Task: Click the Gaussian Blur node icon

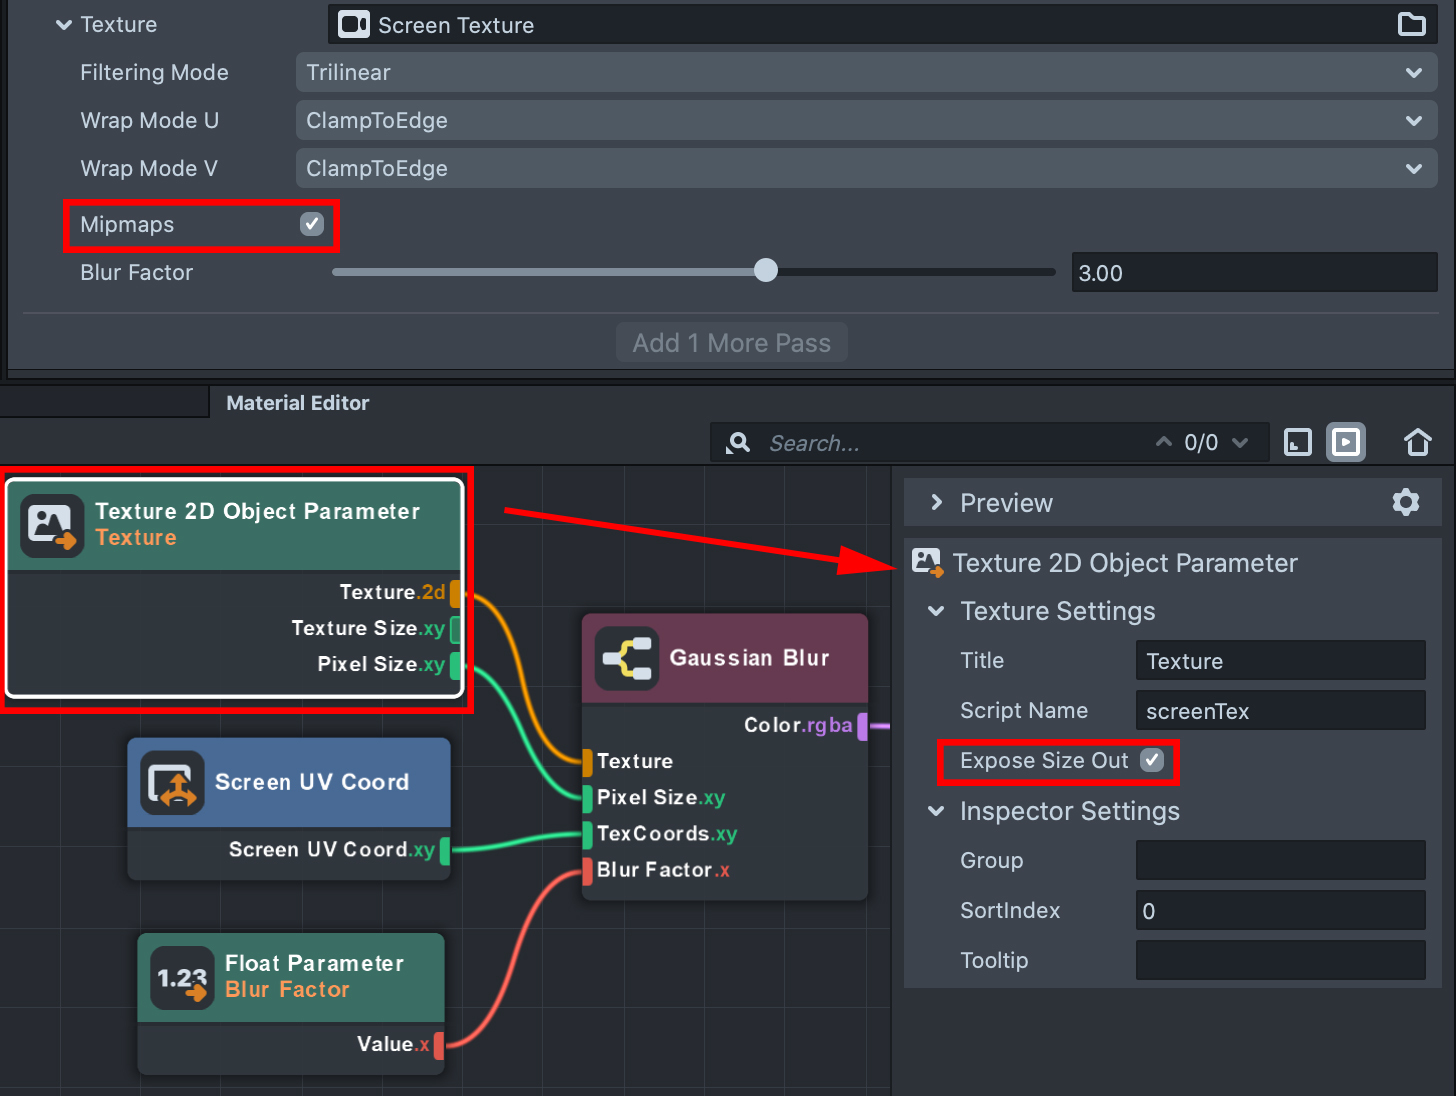Action: [x=627, y=658]
